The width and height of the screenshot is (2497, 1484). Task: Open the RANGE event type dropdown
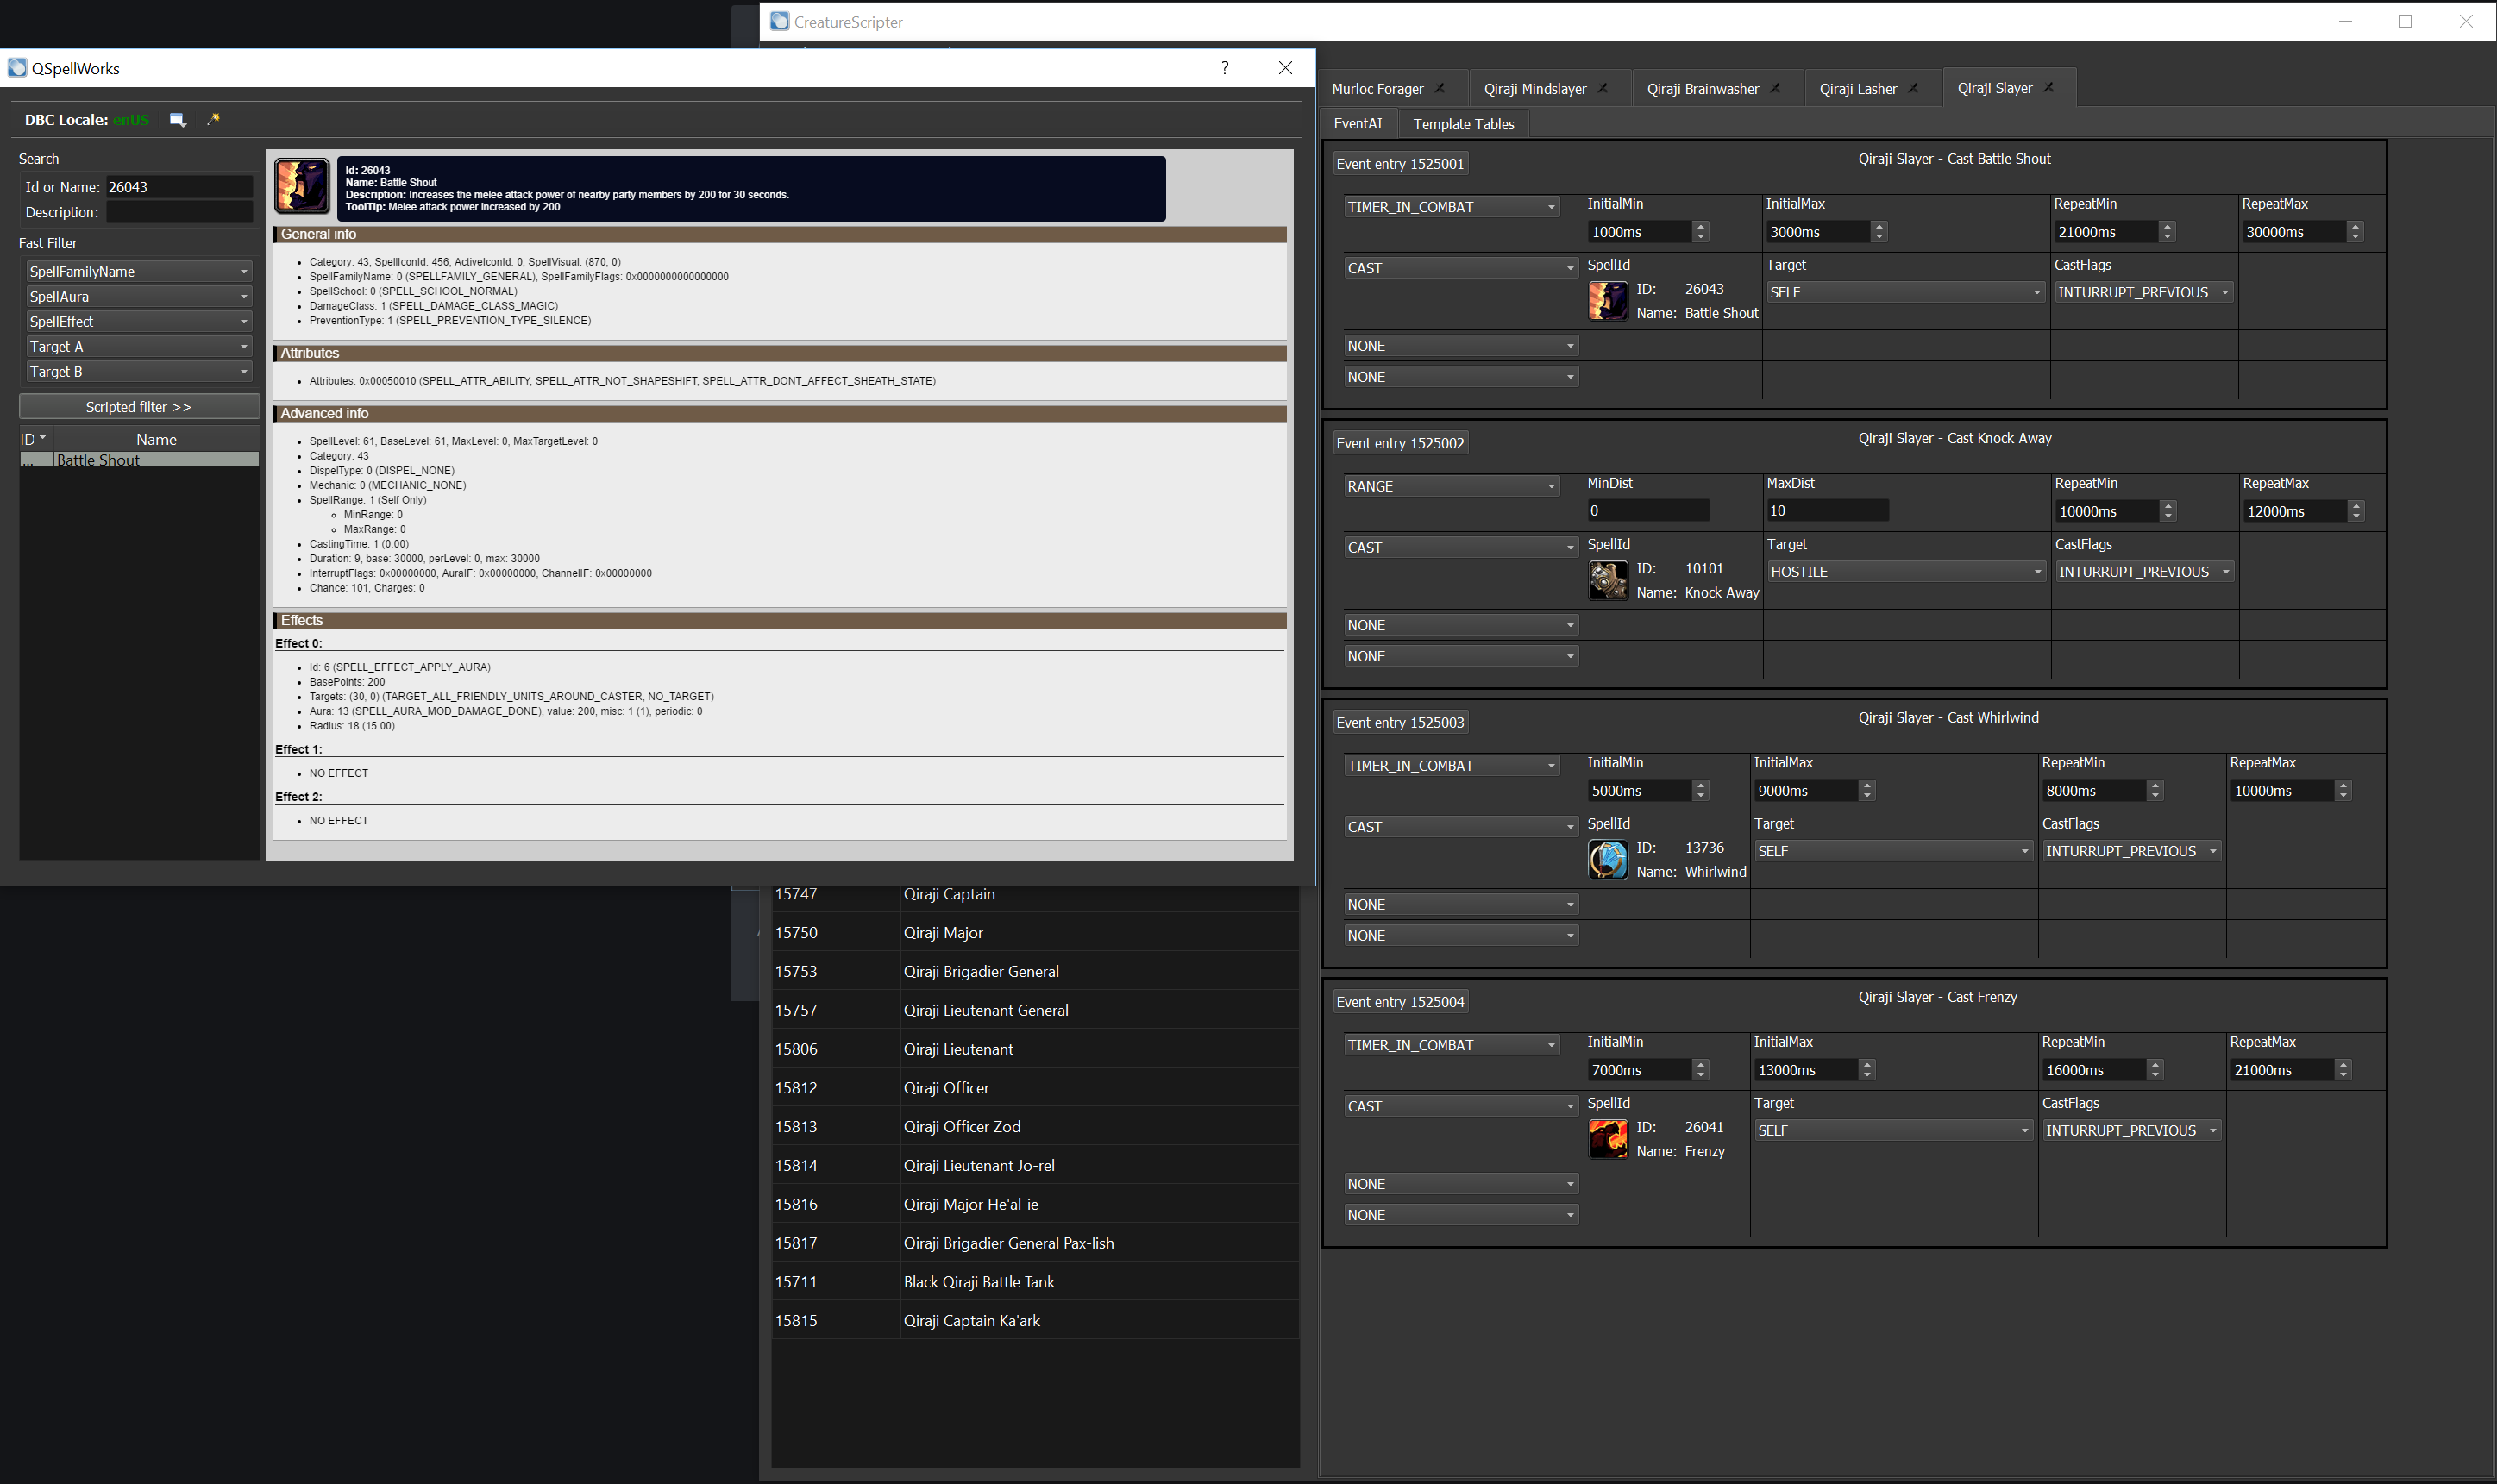point(1451,486)
